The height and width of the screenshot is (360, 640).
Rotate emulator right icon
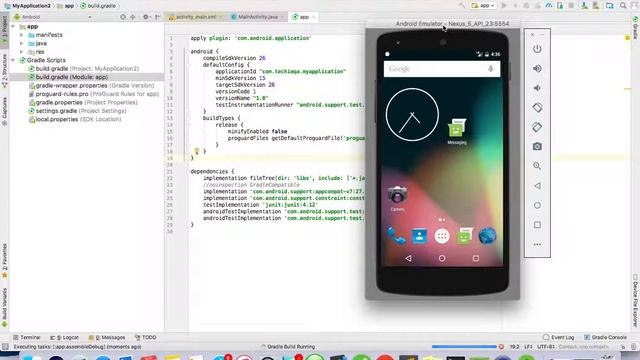click(x=537, y=127)
